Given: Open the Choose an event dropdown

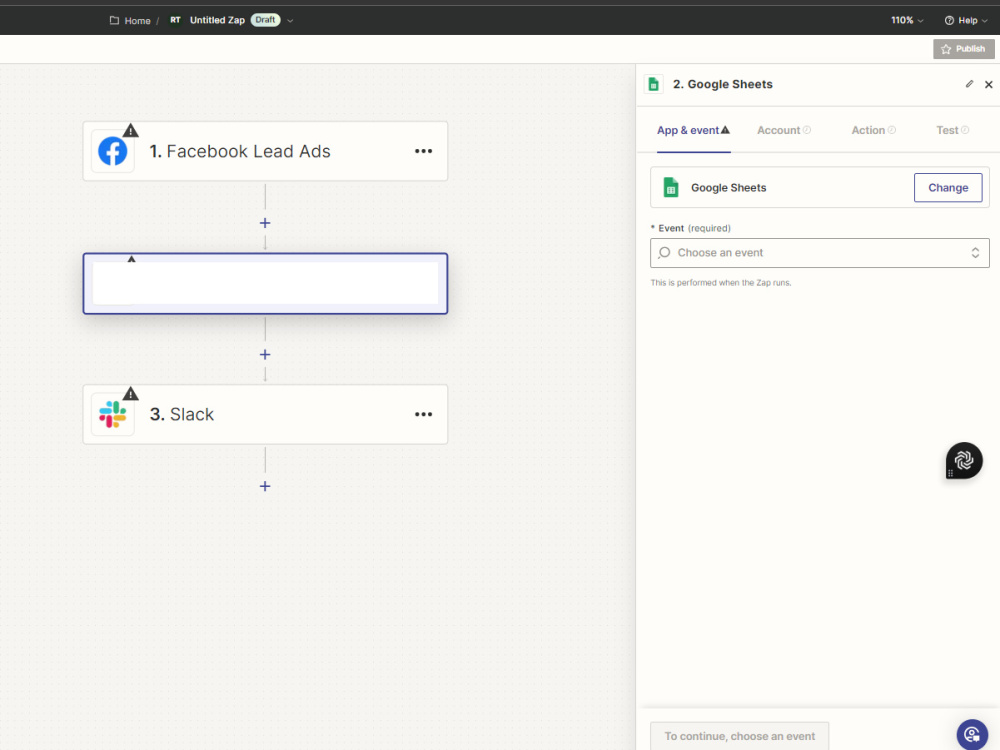Looking at the screenshot, I should 820,253.
